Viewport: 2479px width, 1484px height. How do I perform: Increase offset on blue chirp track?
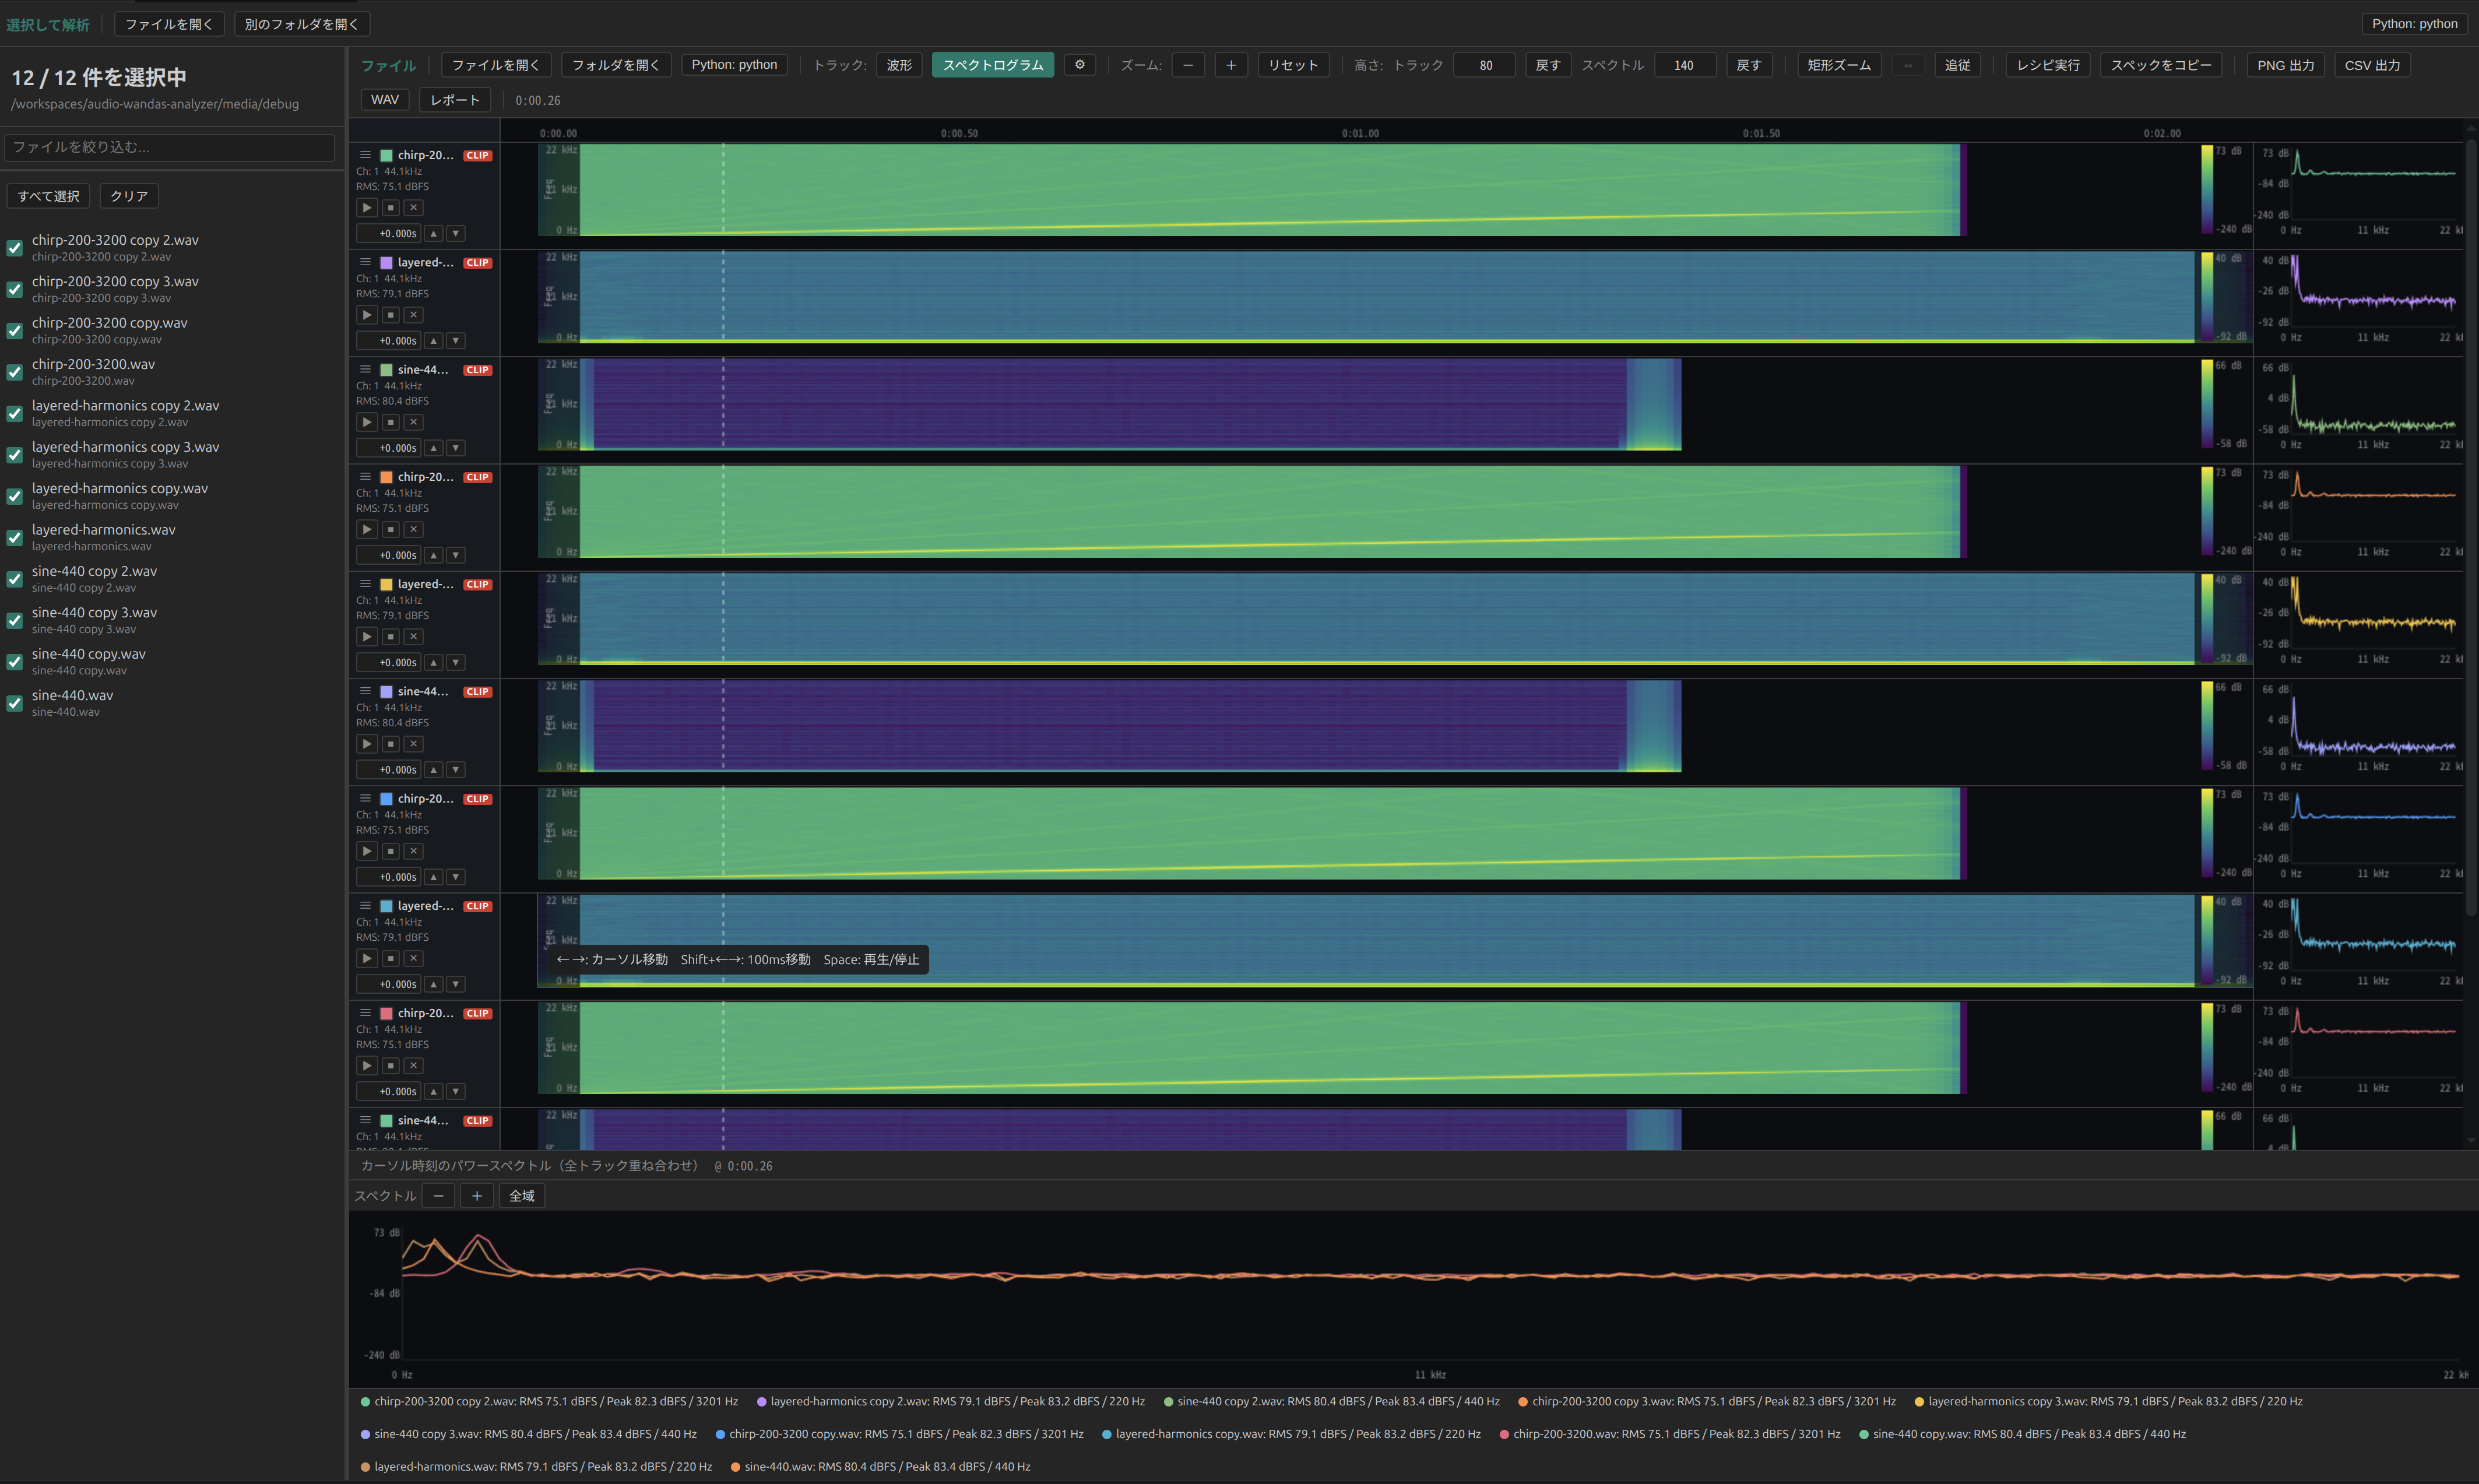pyautogui.click(x=434, y=877)
